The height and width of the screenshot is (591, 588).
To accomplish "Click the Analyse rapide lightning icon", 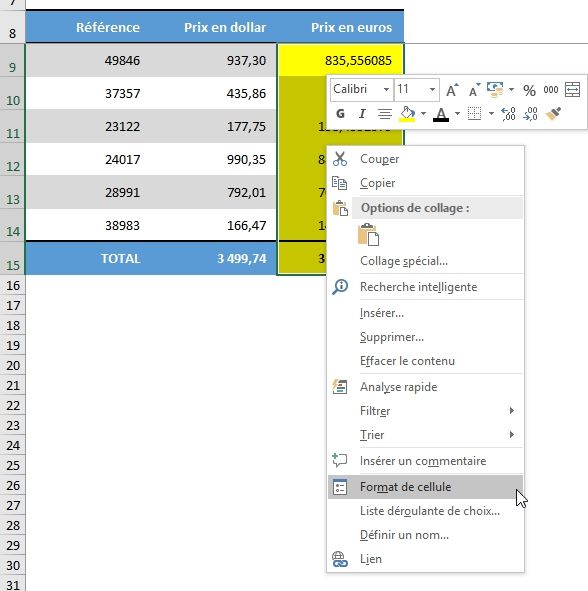I will 340,387.
